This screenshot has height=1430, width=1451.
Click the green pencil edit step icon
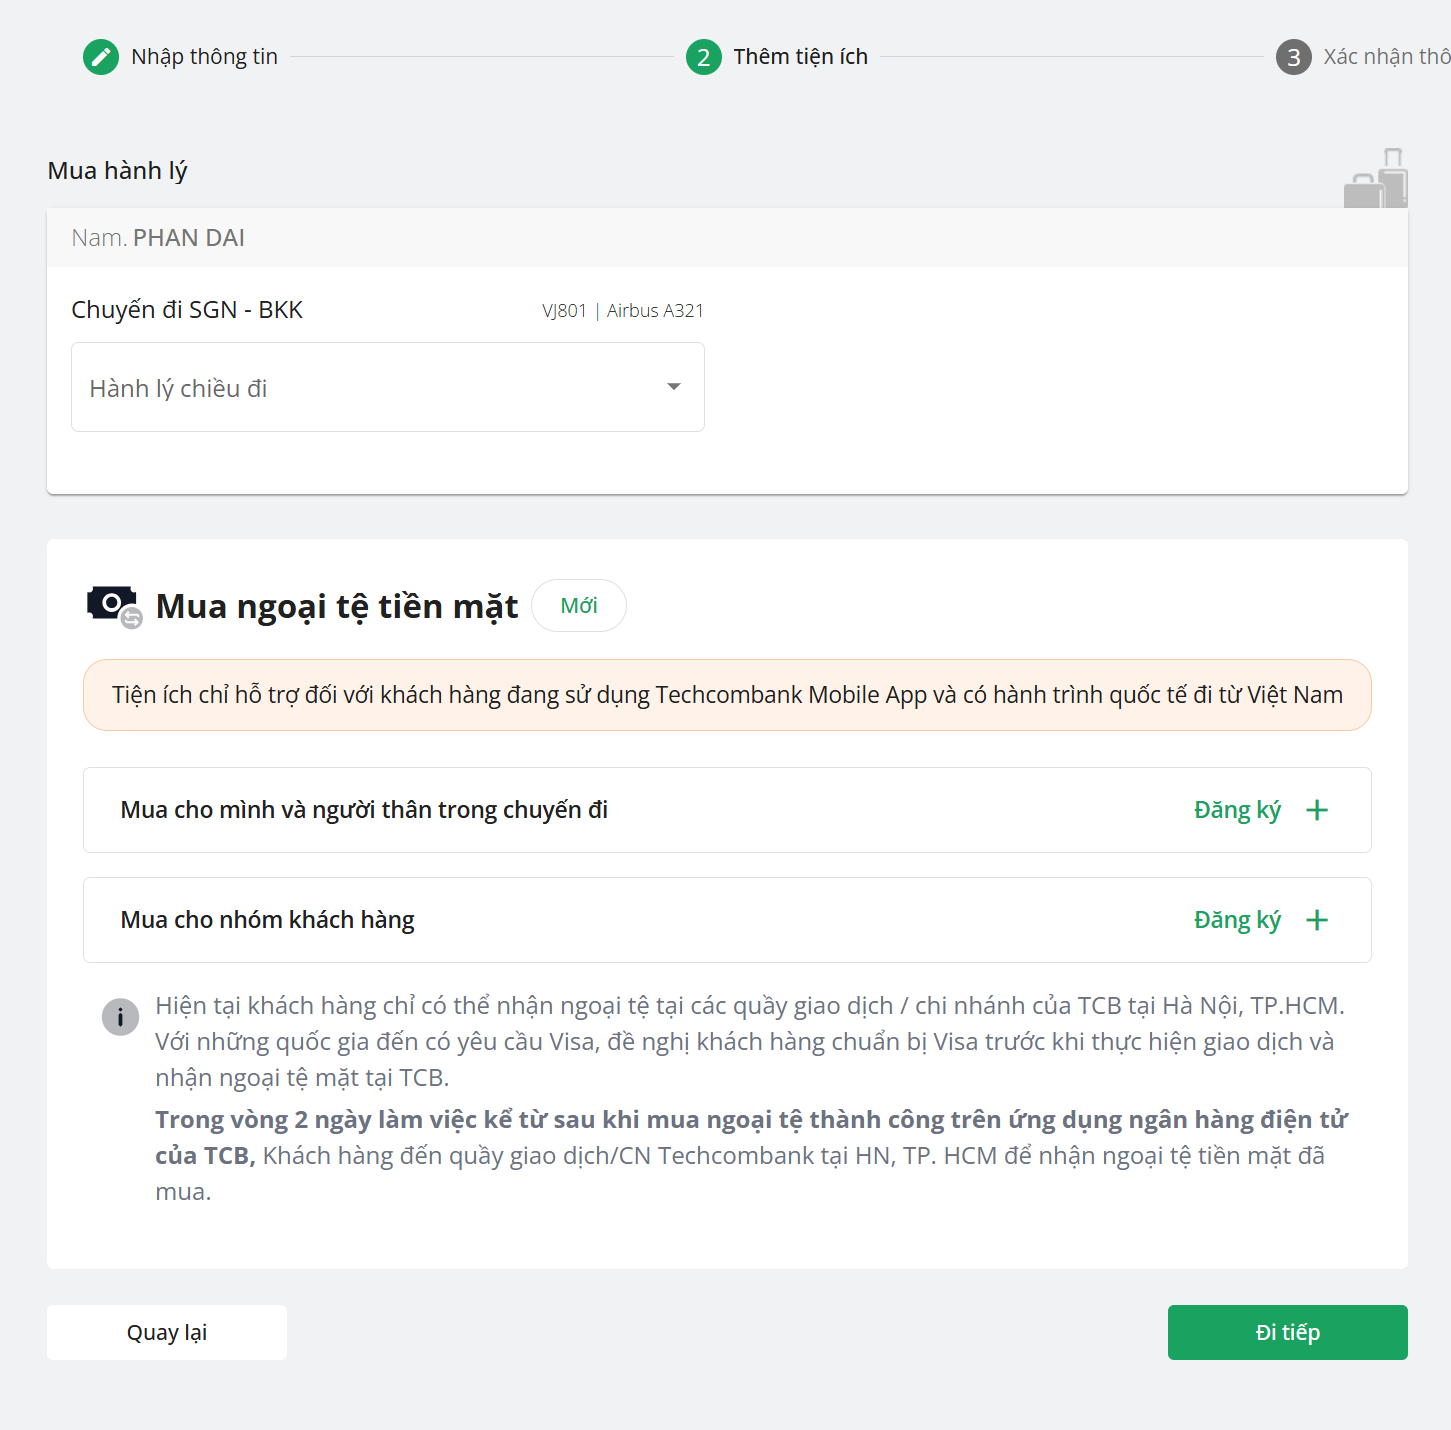[100, 57]
